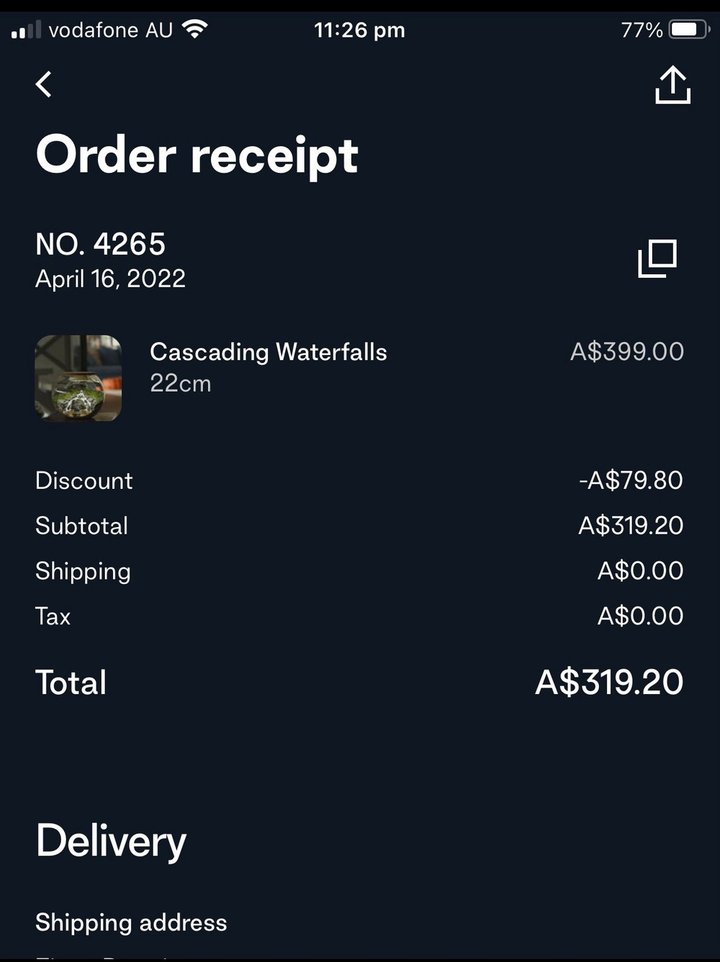Select the Cascading Waterfalls item name
Screen dimensions: 720x962
pyautogui.click(x=268, y=352)
